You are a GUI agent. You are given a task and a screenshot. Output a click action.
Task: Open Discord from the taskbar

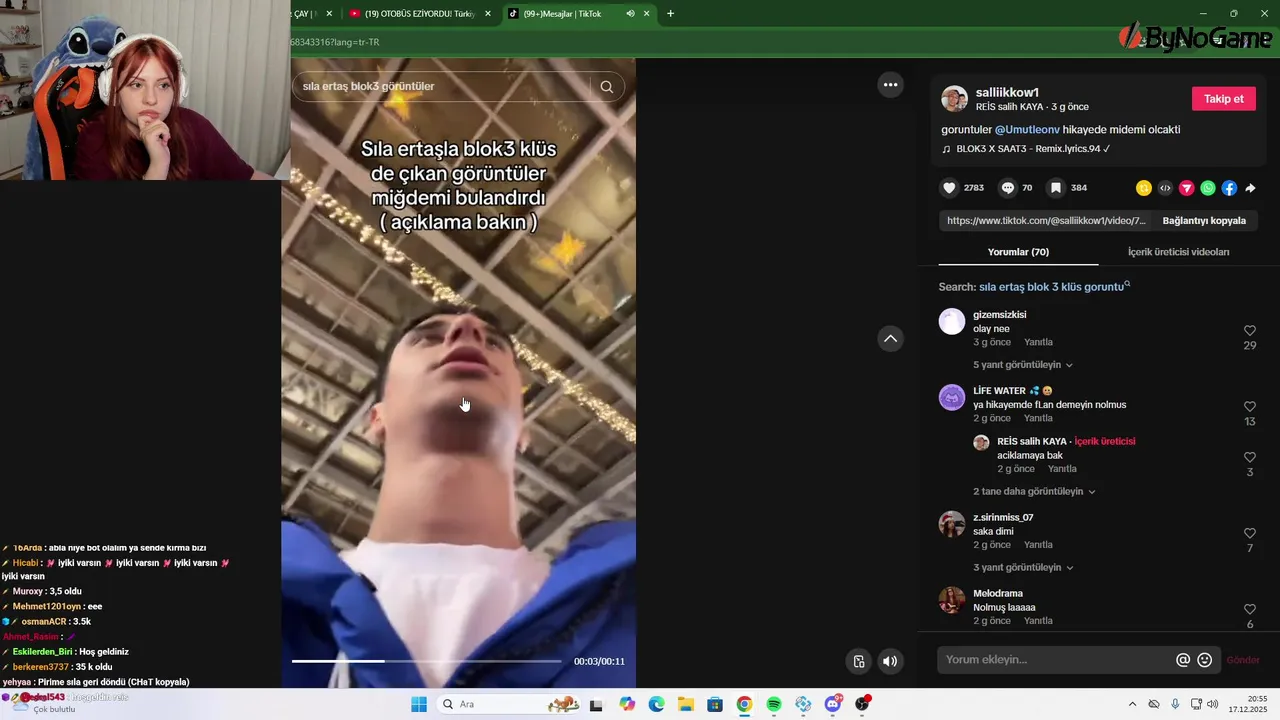pyautogui.click(x=833, y=704)
